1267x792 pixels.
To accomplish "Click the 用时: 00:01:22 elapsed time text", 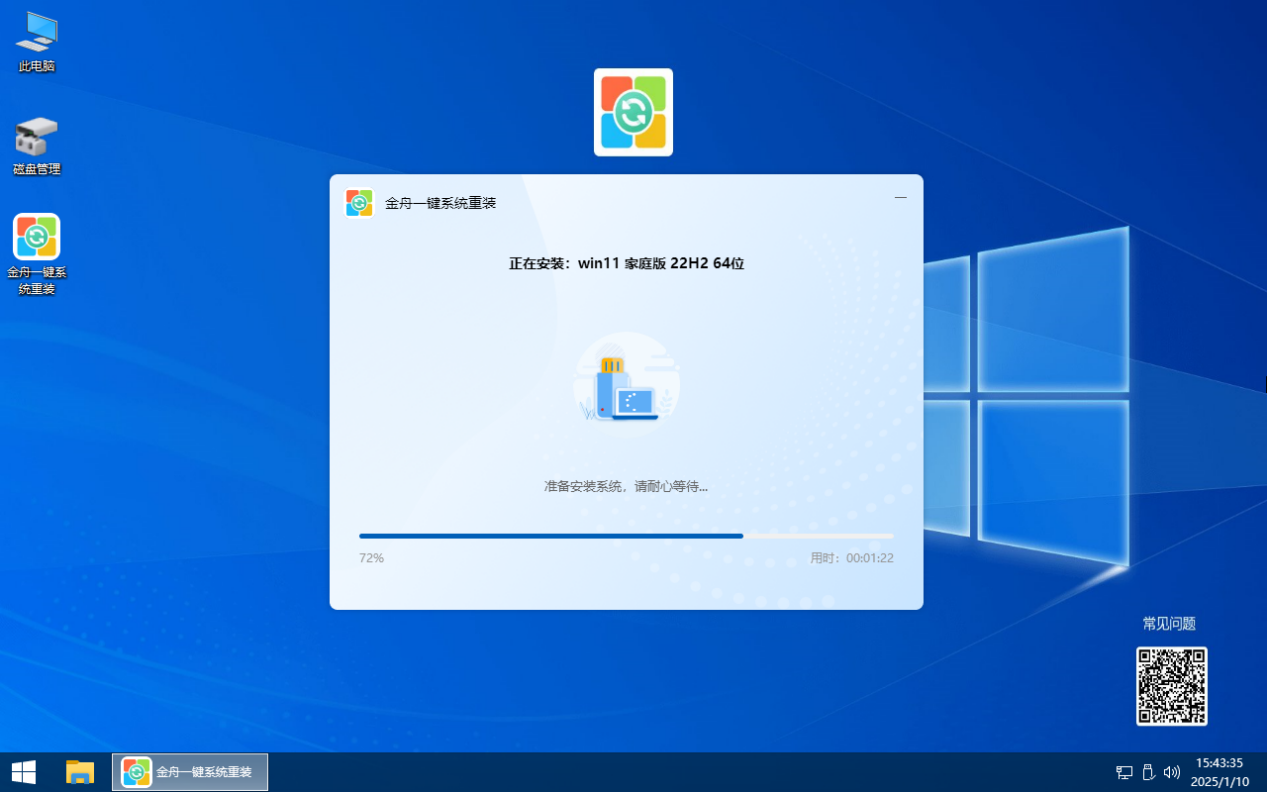I will (x=852, y=558).
